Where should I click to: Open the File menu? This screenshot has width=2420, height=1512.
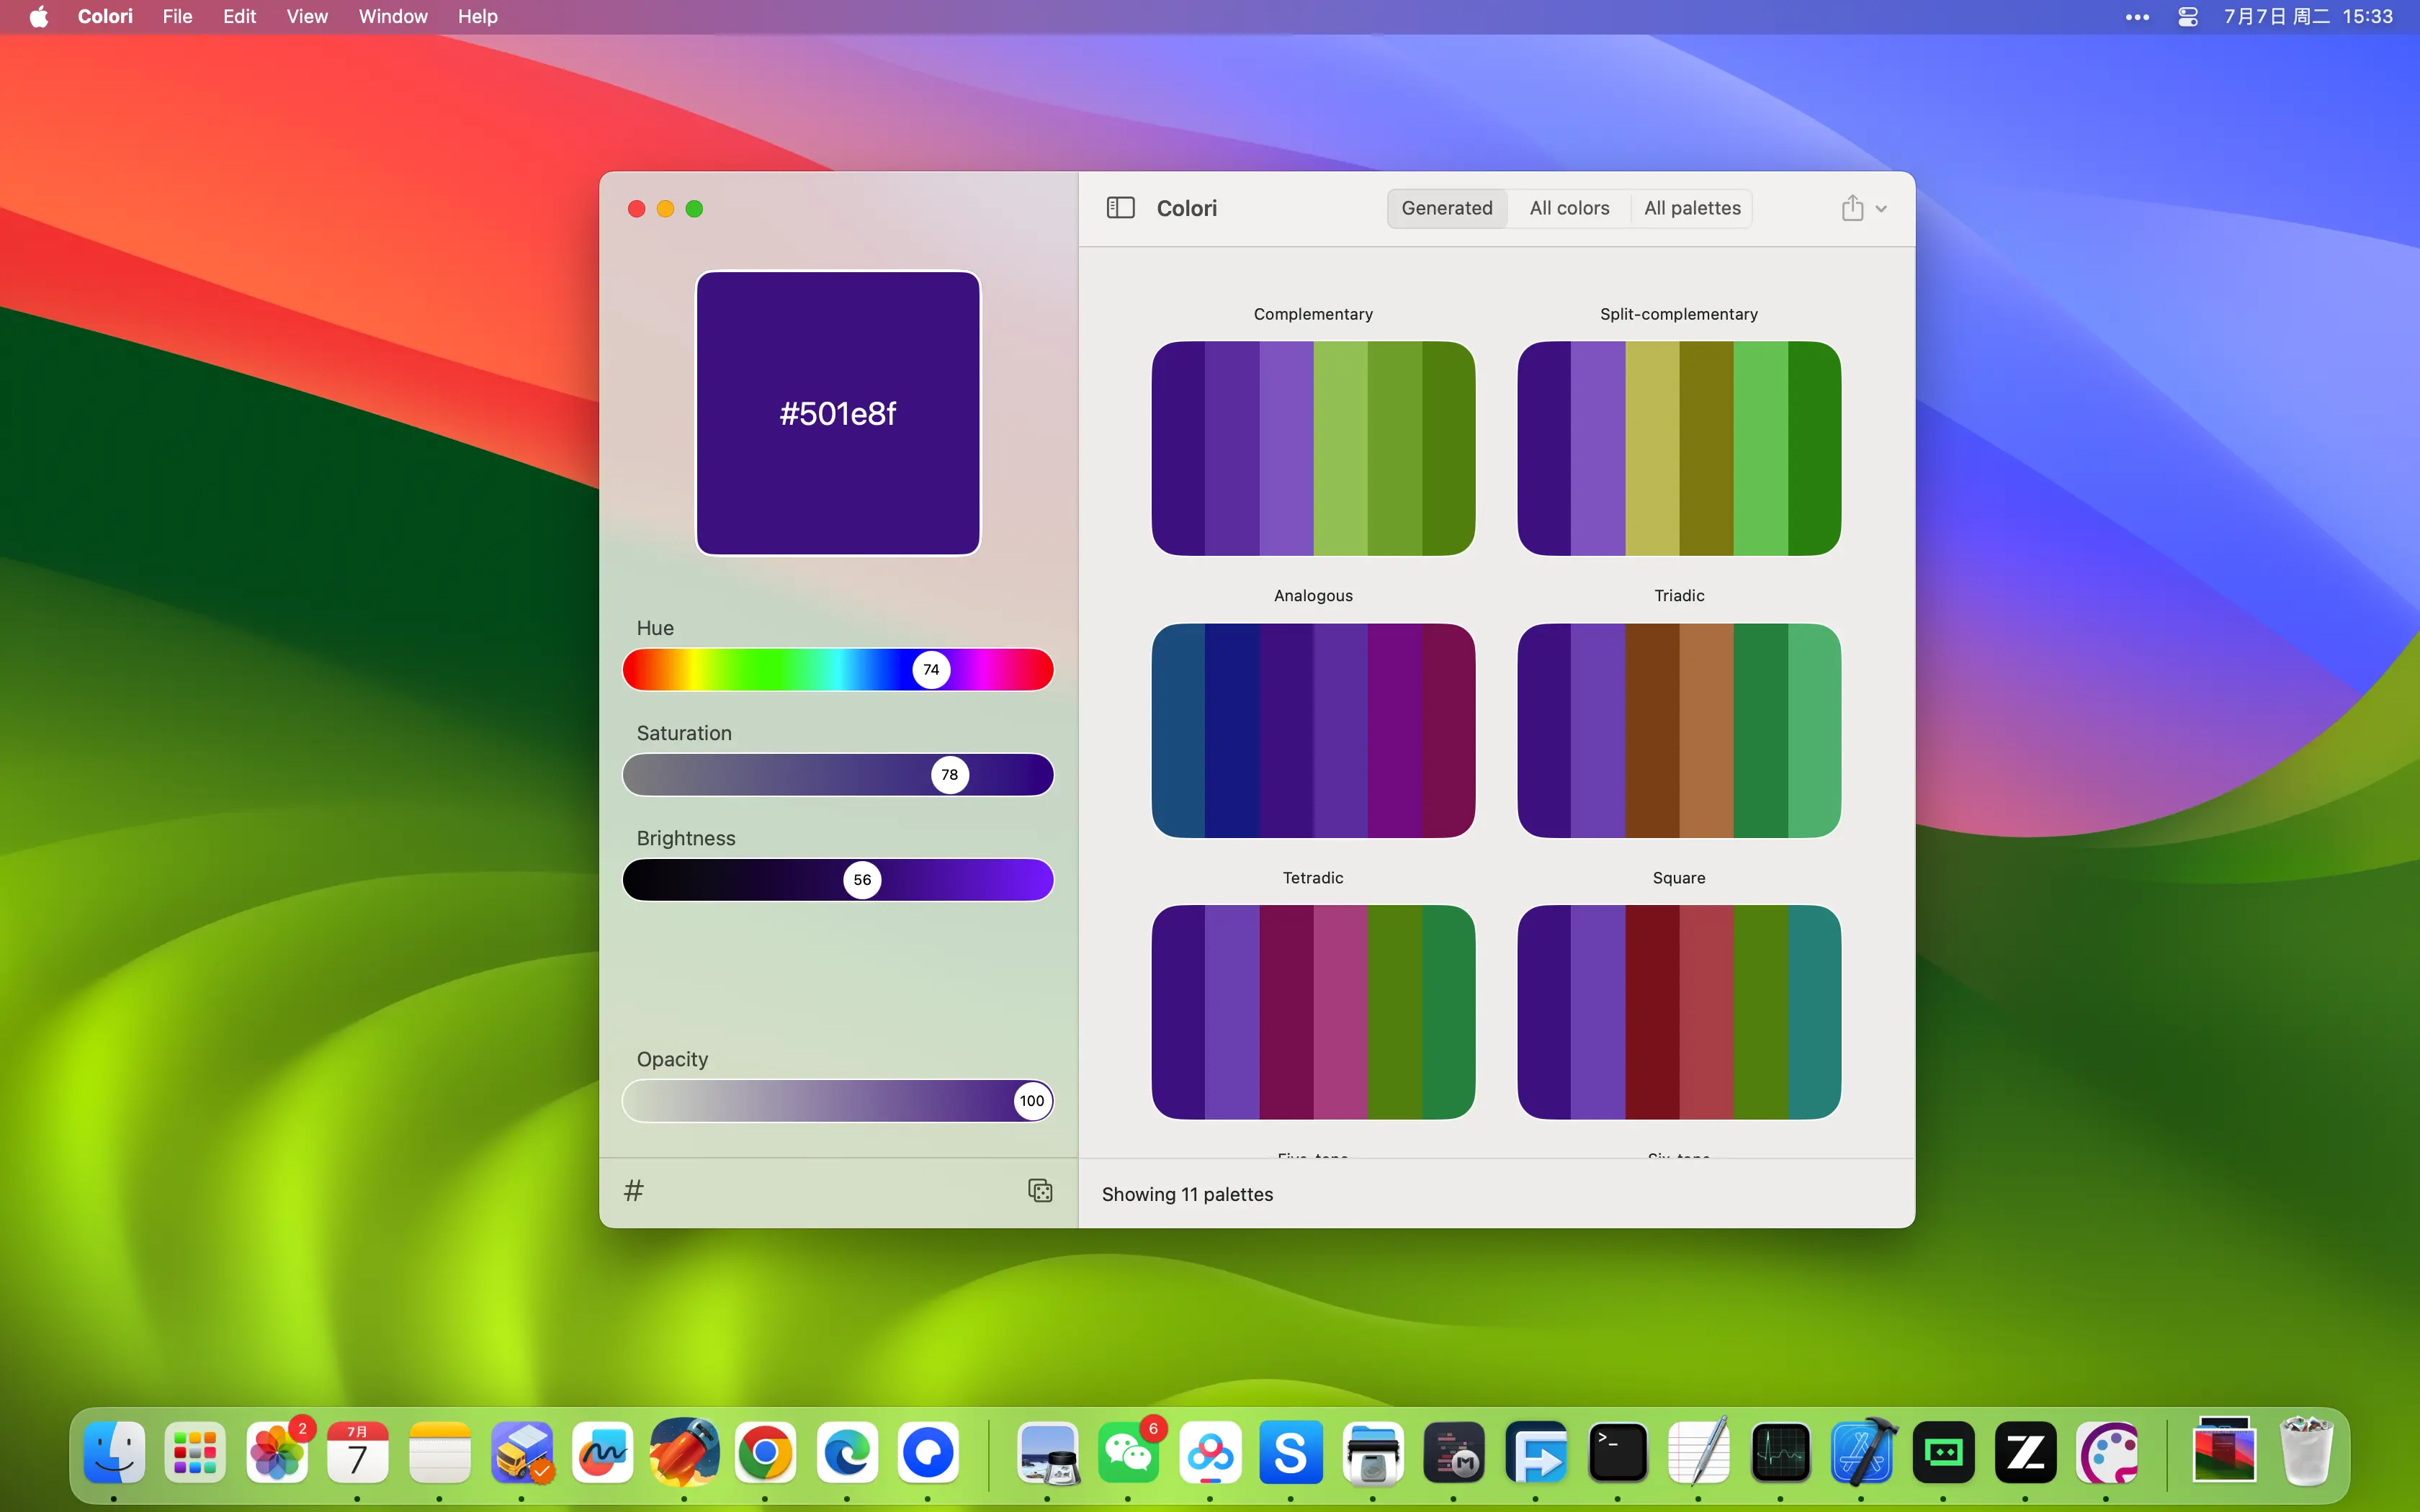click(x=177, y=17)
